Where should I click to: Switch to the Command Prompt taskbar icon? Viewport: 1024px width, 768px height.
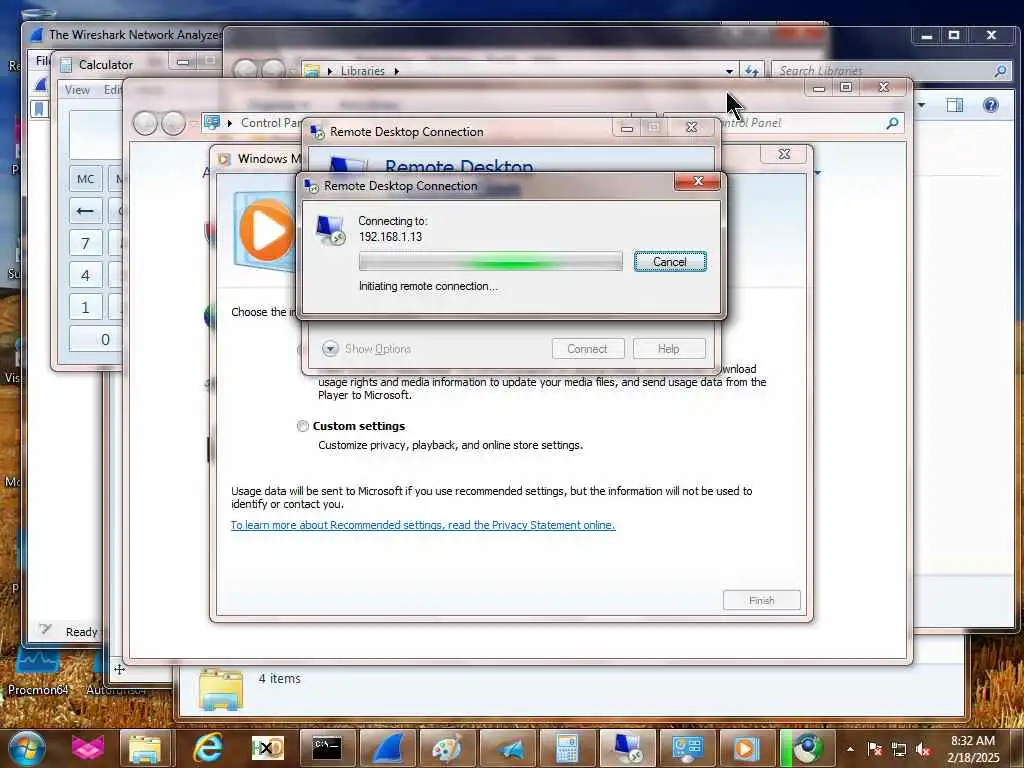pos(327,748)
